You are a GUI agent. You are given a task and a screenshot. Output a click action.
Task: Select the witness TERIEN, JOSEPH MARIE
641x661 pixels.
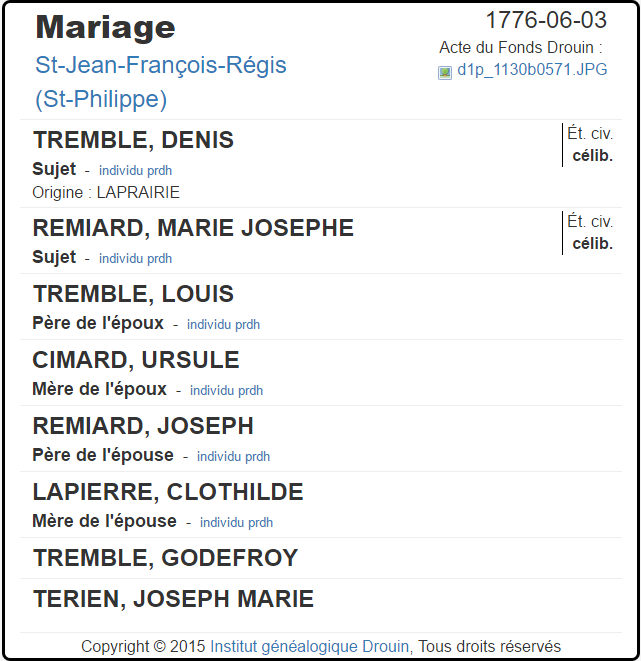point(173,599)
